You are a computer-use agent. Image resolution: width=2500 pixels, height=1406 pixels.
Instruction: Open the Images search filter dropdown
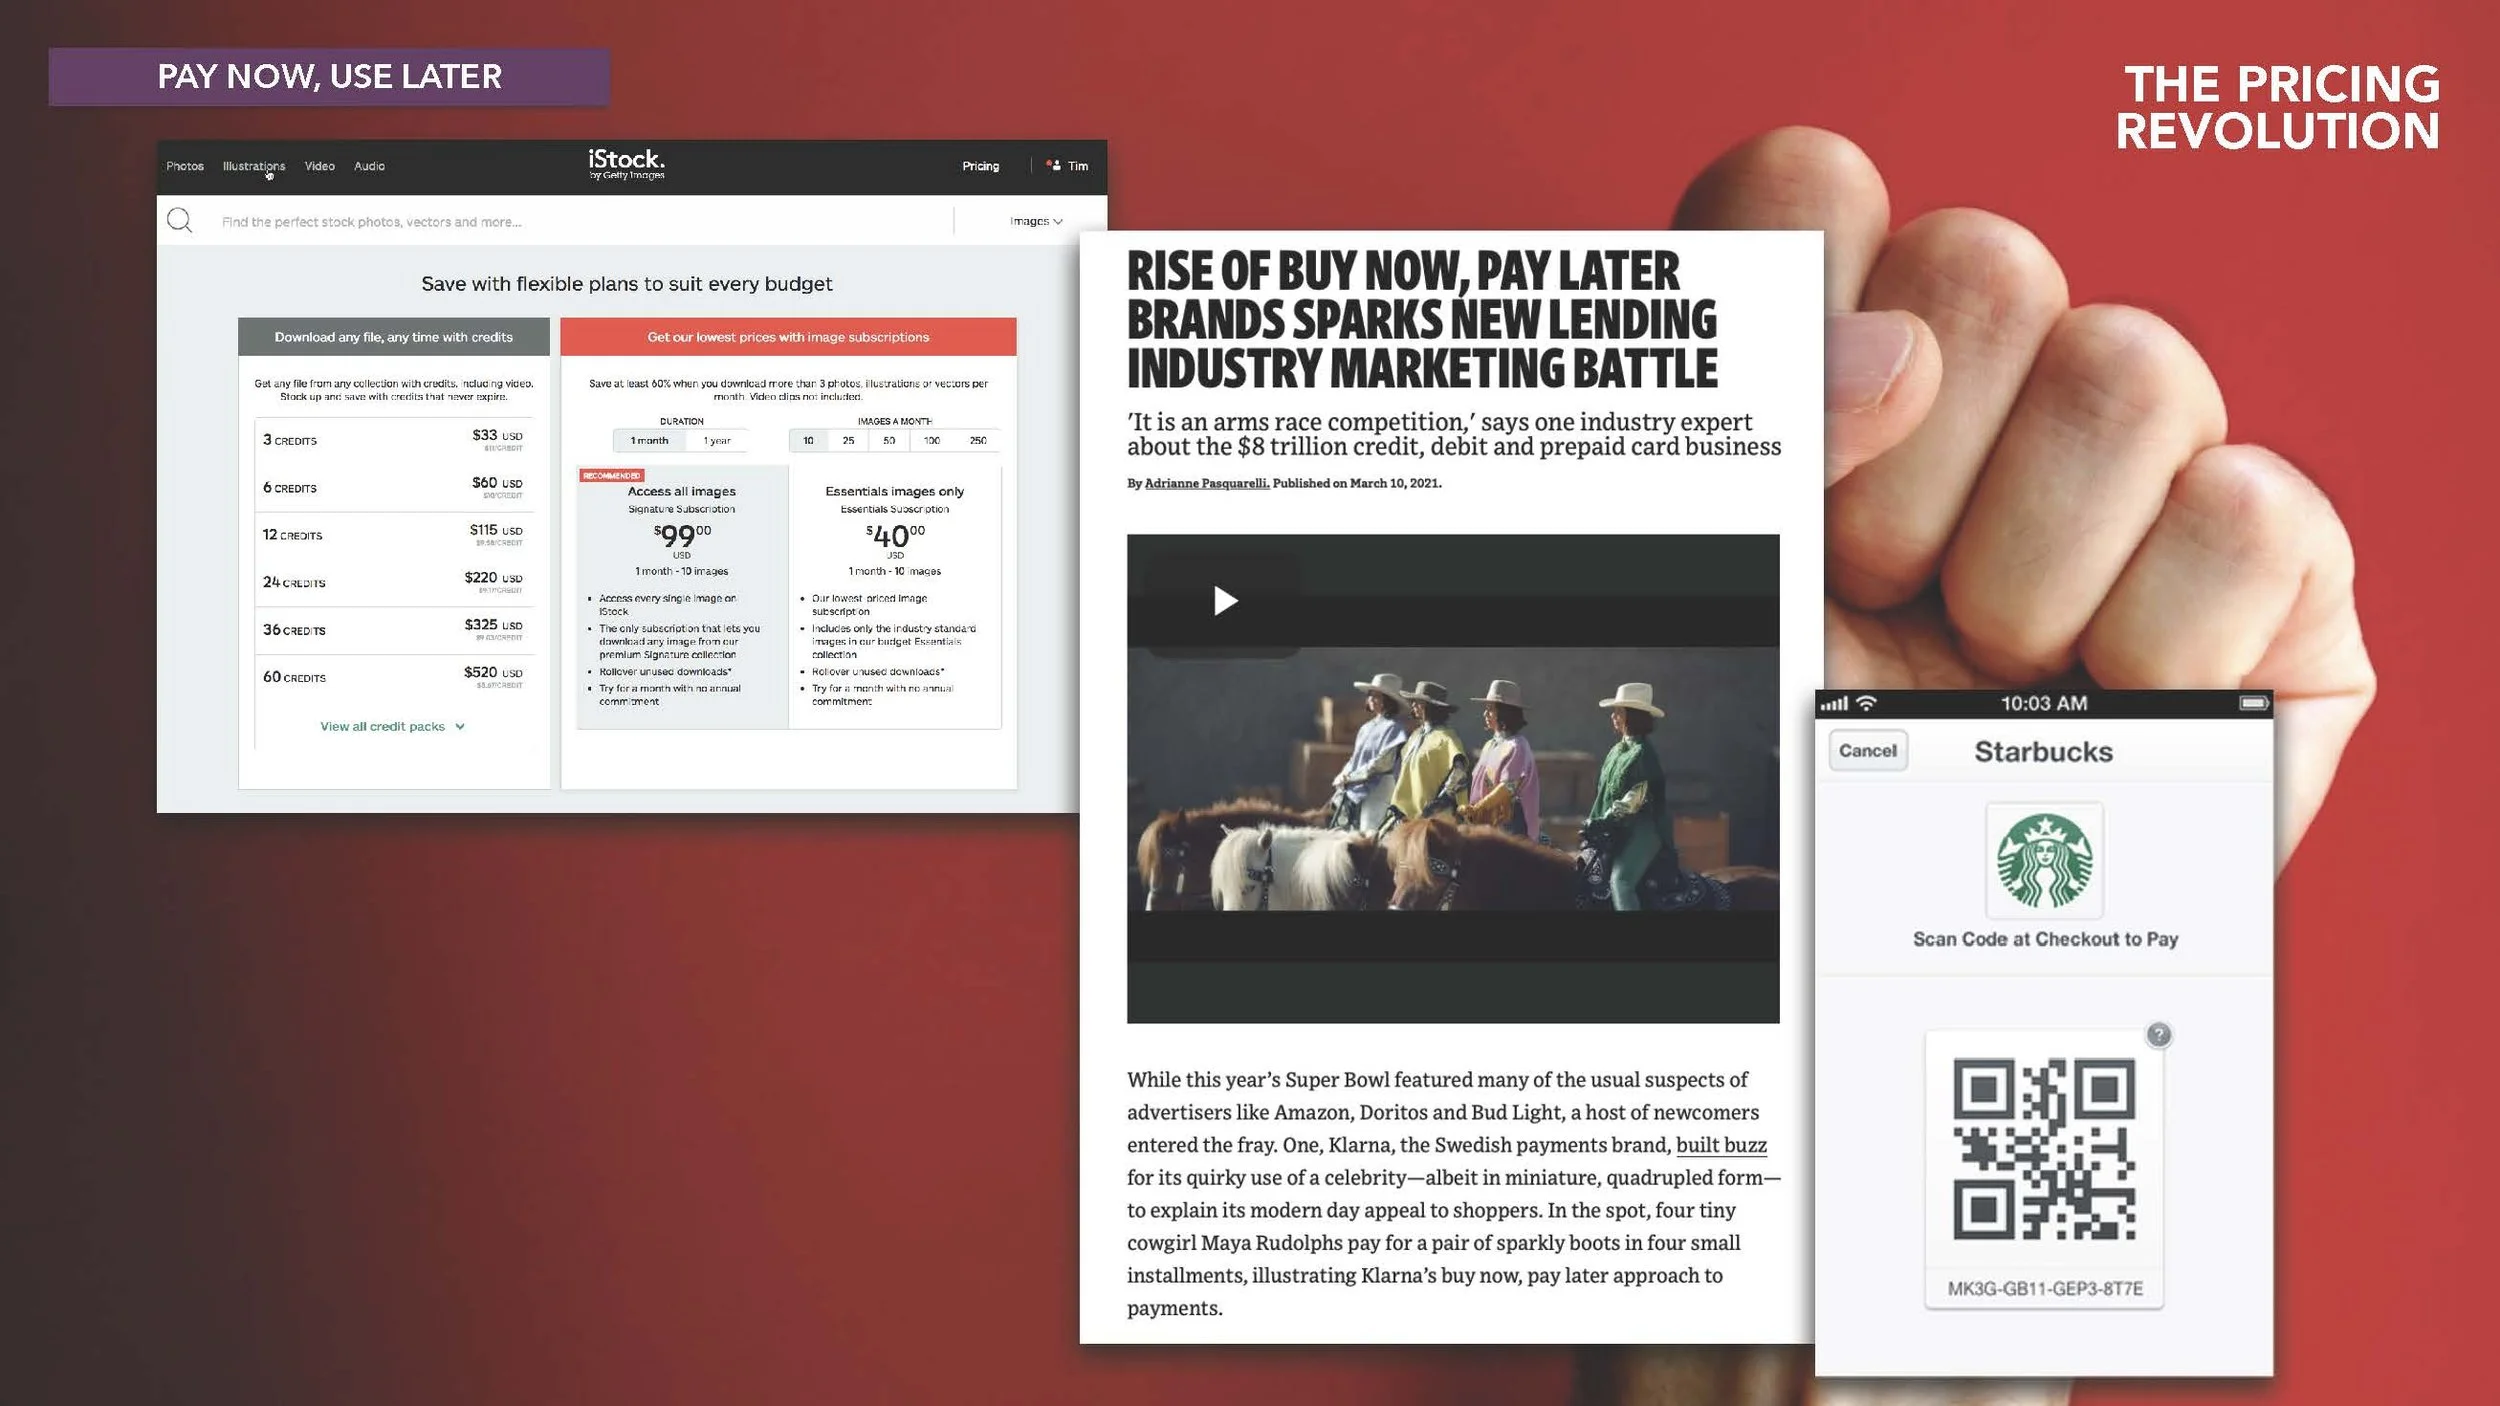(1036, 221)
